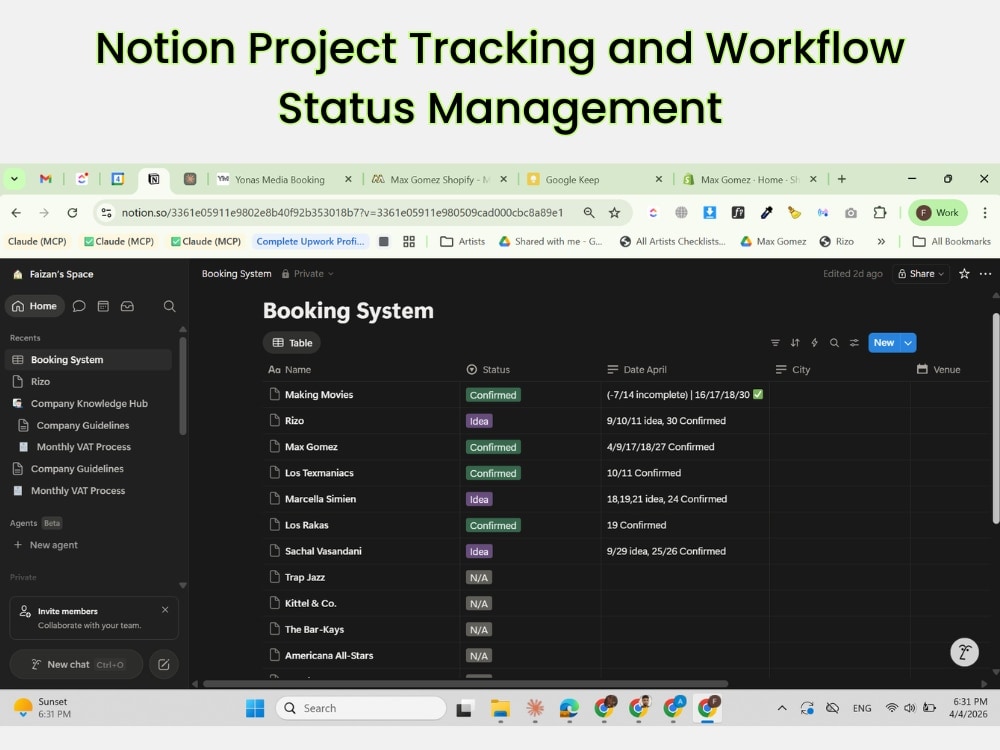Click the Home button in sidebar

(x=34, y=306)
